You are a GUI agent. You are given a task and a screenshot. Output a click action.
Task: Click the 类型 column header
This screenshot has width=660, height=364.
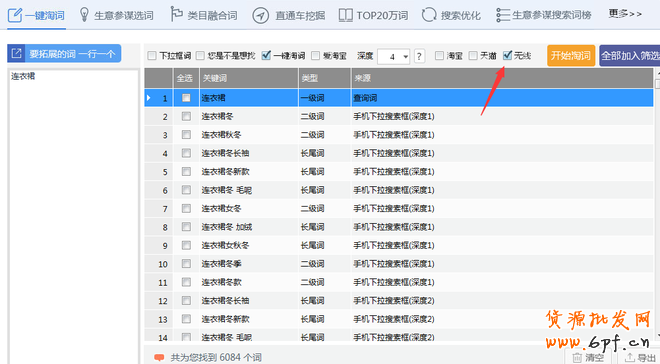click(x=325, y=78)
